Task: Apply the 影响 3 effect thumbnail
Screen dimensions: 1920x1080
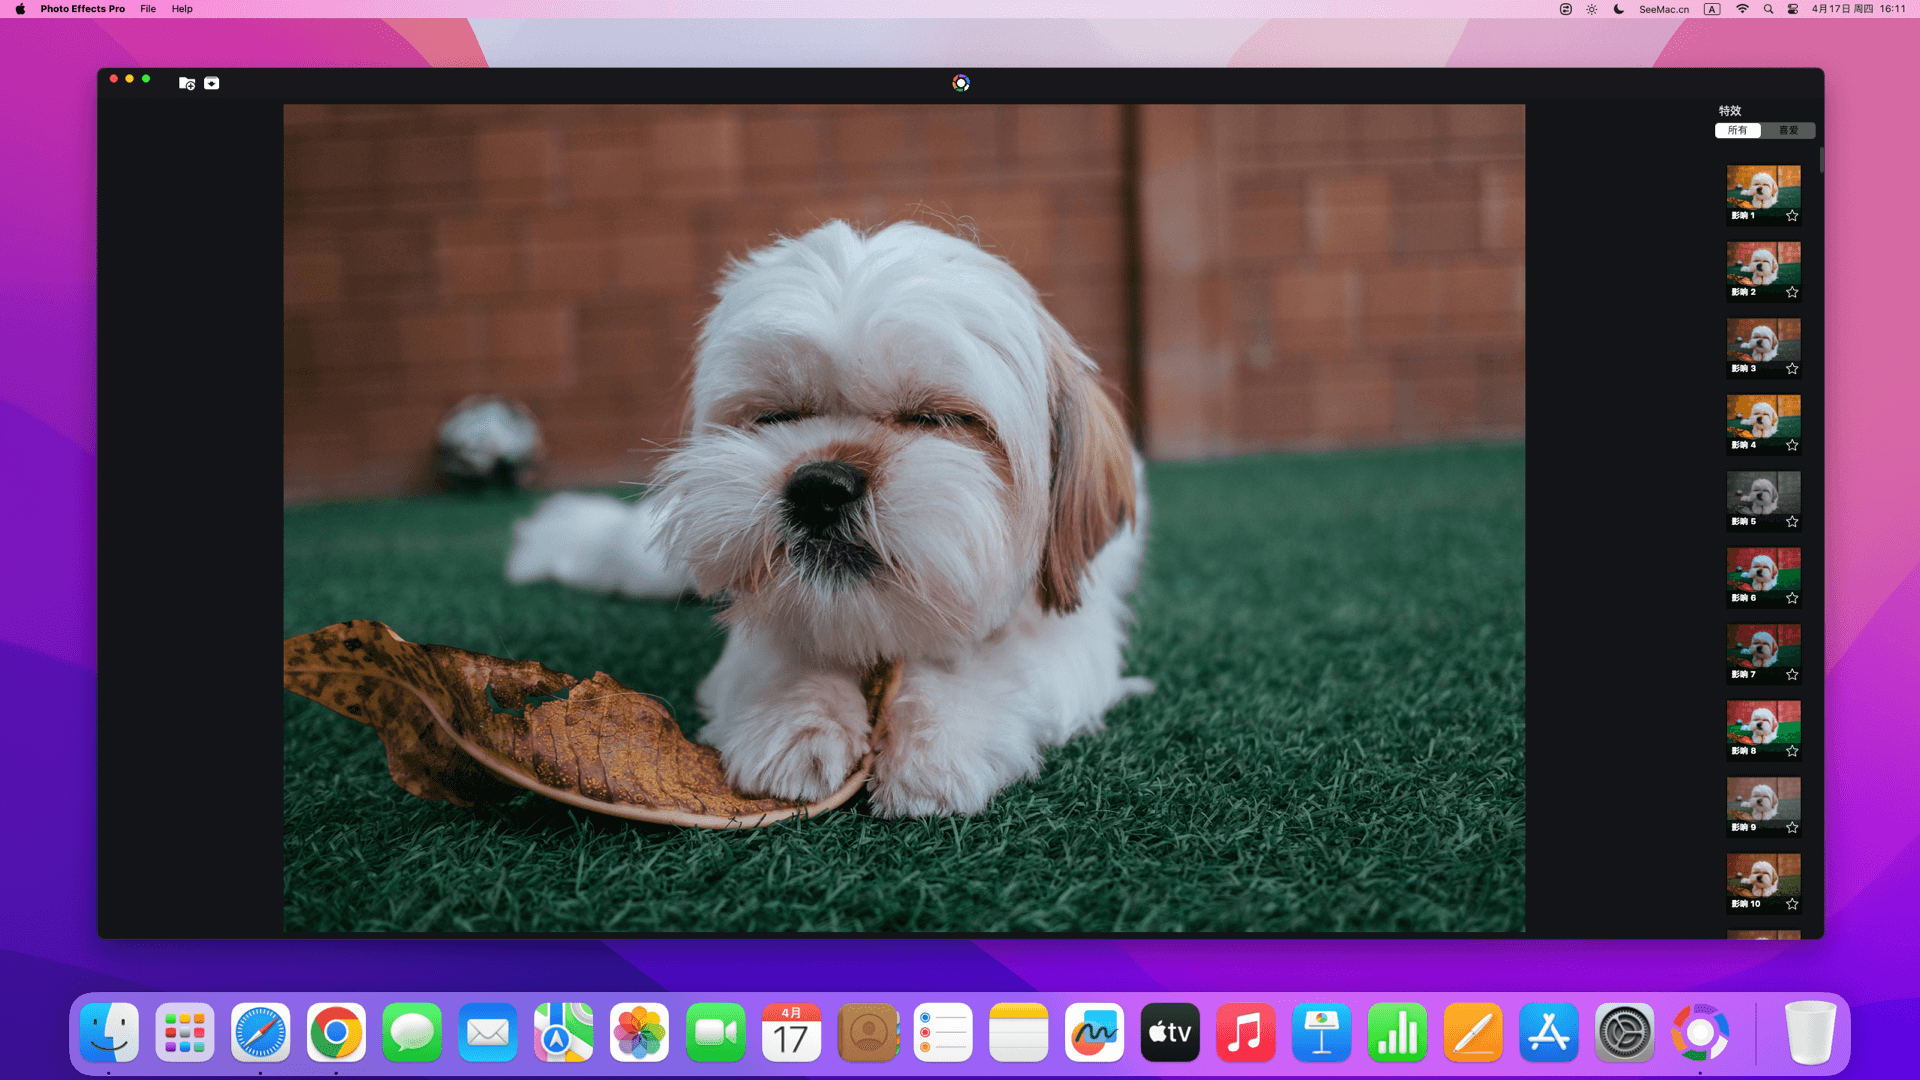Action: [1763, 340]
